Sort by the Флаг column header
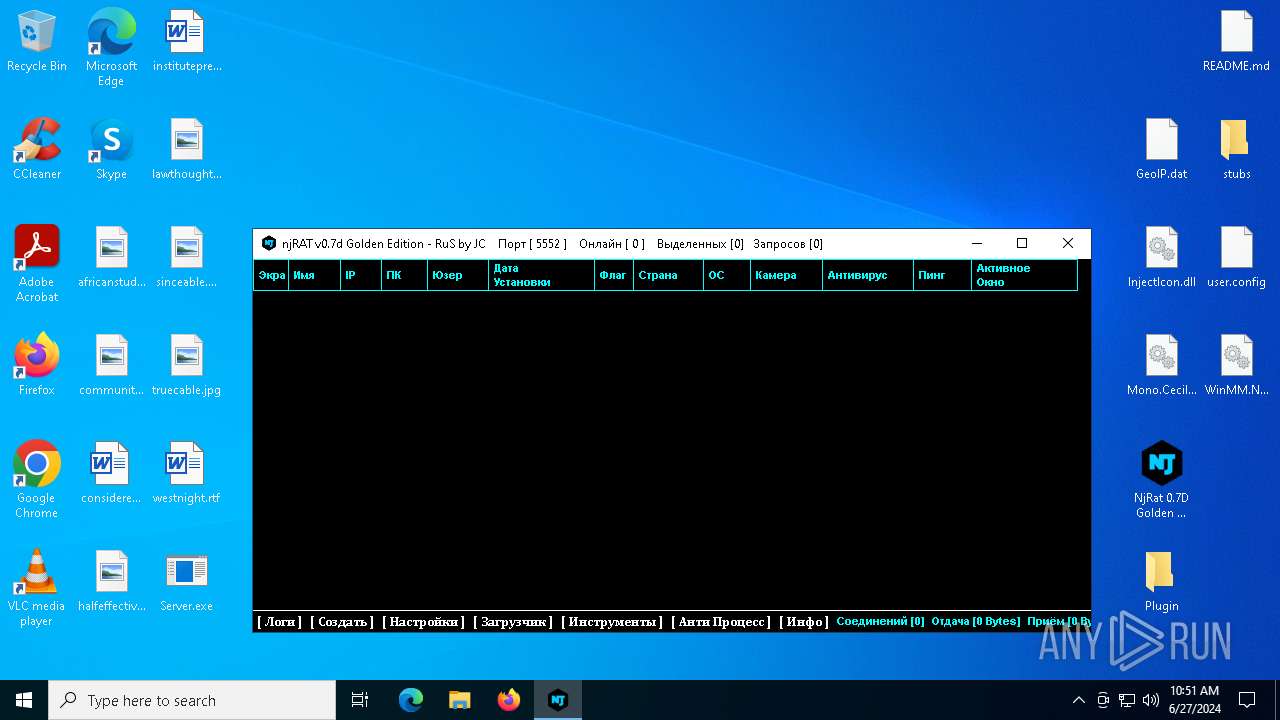1280x720 pixels. (x=614, y=275)
